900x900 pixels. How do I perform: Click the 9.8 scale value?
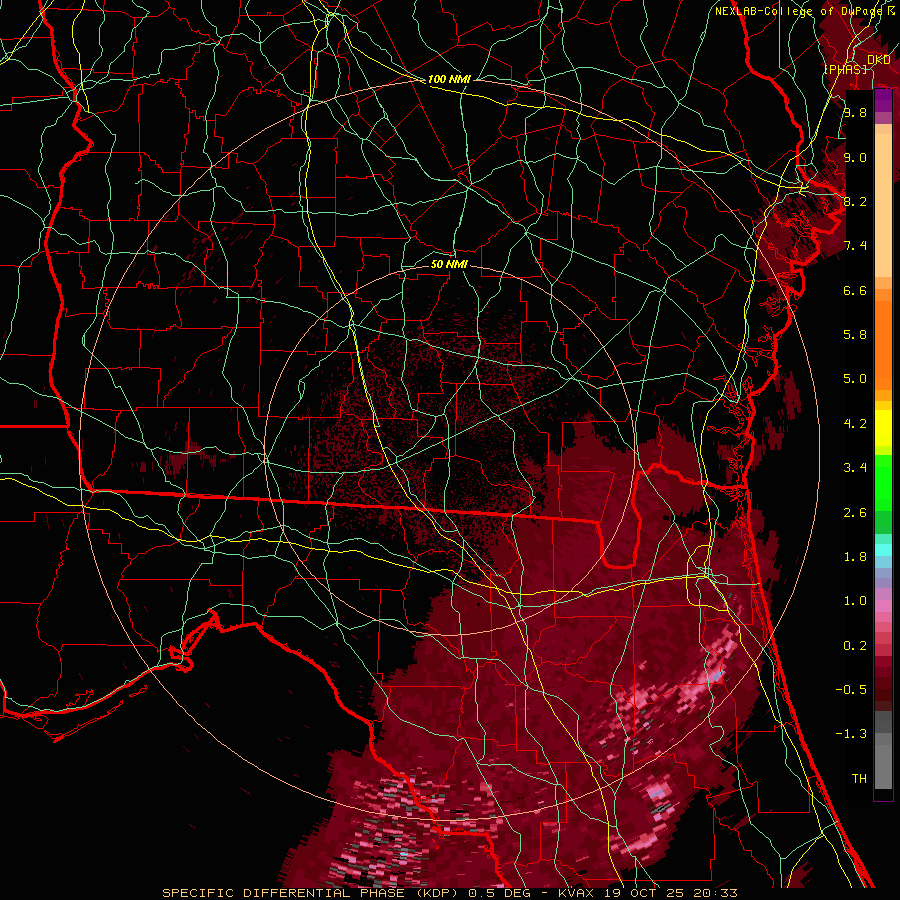click(x=855, y=112)
